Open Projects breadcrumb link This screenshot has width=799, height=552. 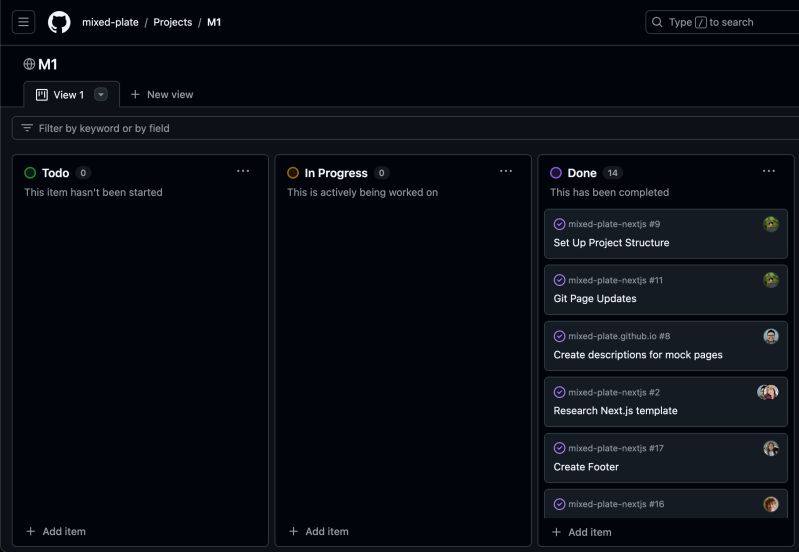(173, 22)
